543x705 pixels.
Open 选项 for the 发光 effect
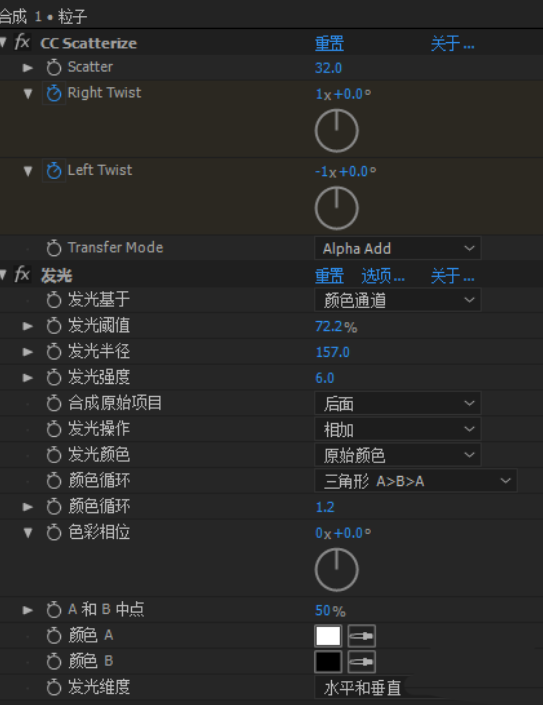click(383, 276)
